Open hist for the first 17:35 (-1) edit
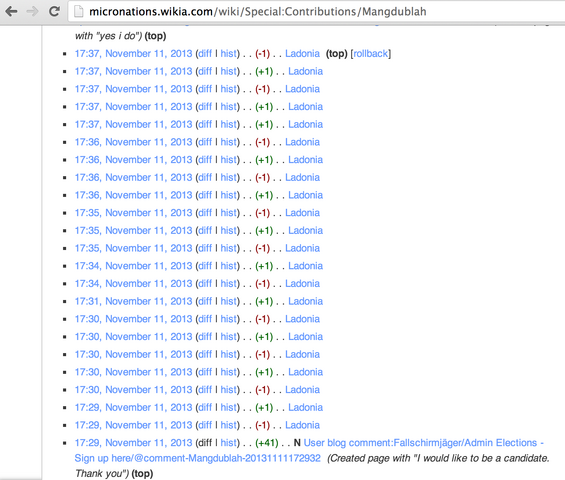Viewport: 565px width, 480px height. tap(229, 213)
